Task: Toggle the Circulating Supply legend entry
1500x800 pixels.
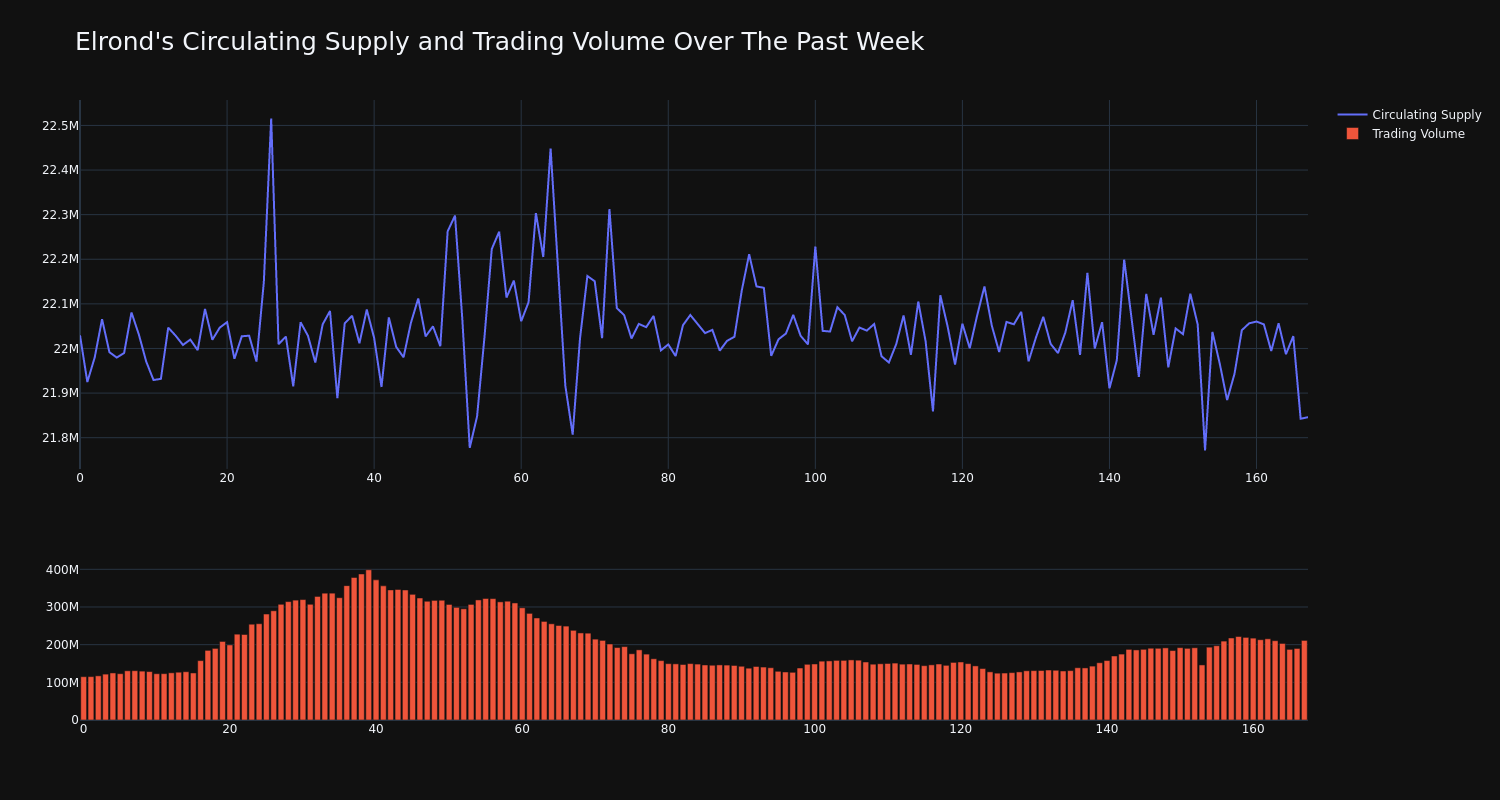Action: [x=1409, y=115]
